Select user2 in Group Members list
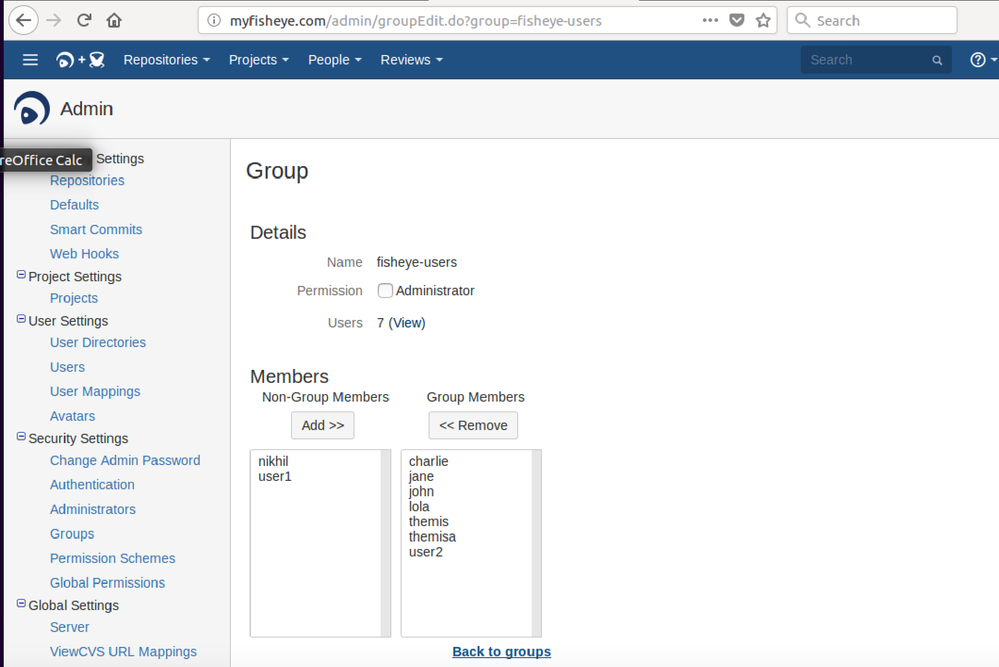Screen dimensions: 999x667 (x=426, y=552)
